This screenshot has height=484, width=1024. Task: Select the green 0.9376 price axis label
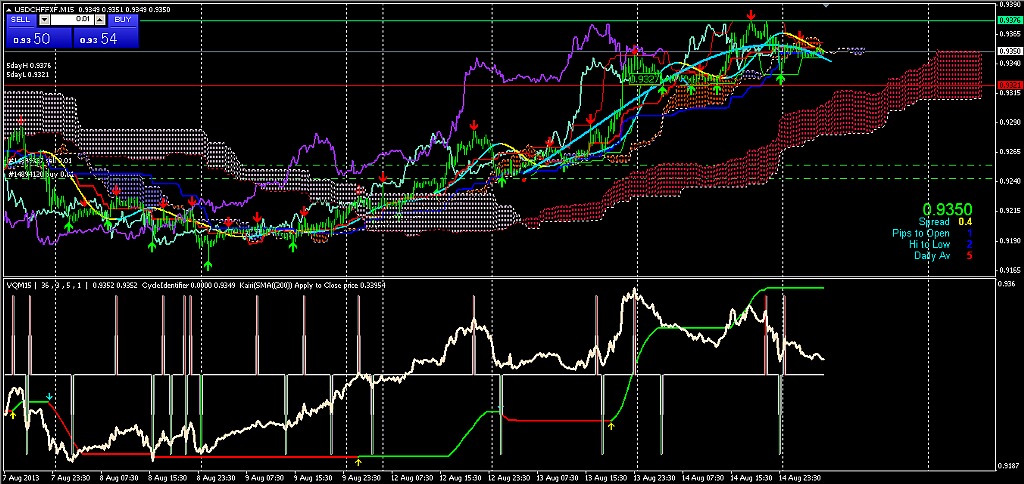tap(1010, 20)
